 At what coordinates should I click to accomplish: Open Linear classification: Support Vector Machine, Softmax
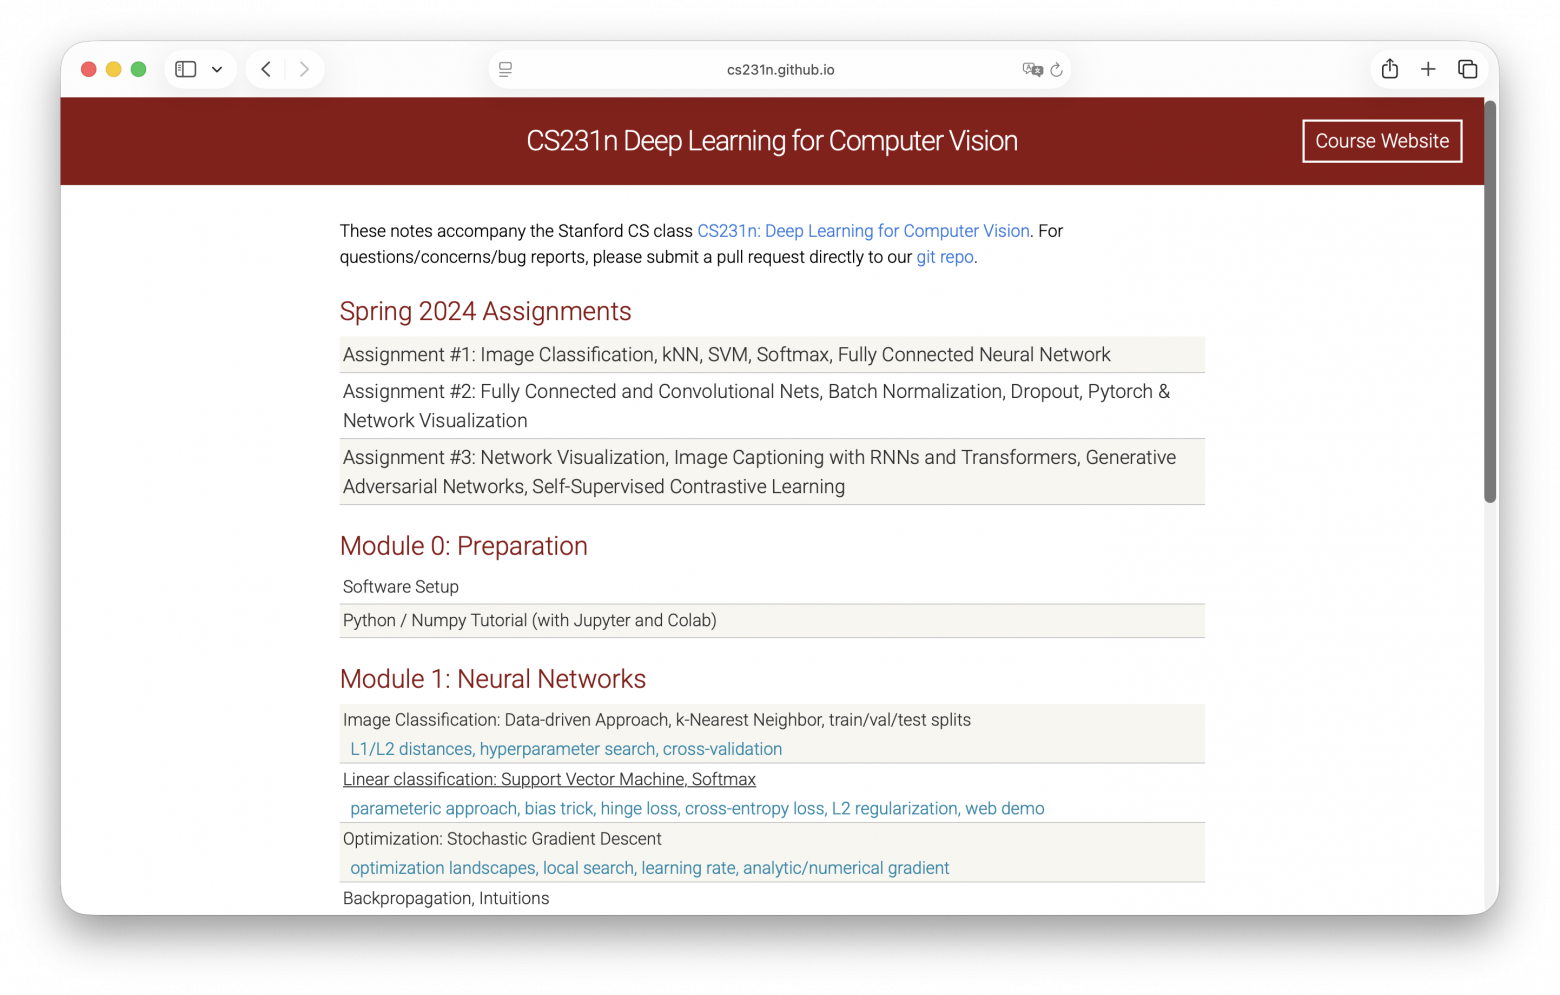(x=549, y=779)
